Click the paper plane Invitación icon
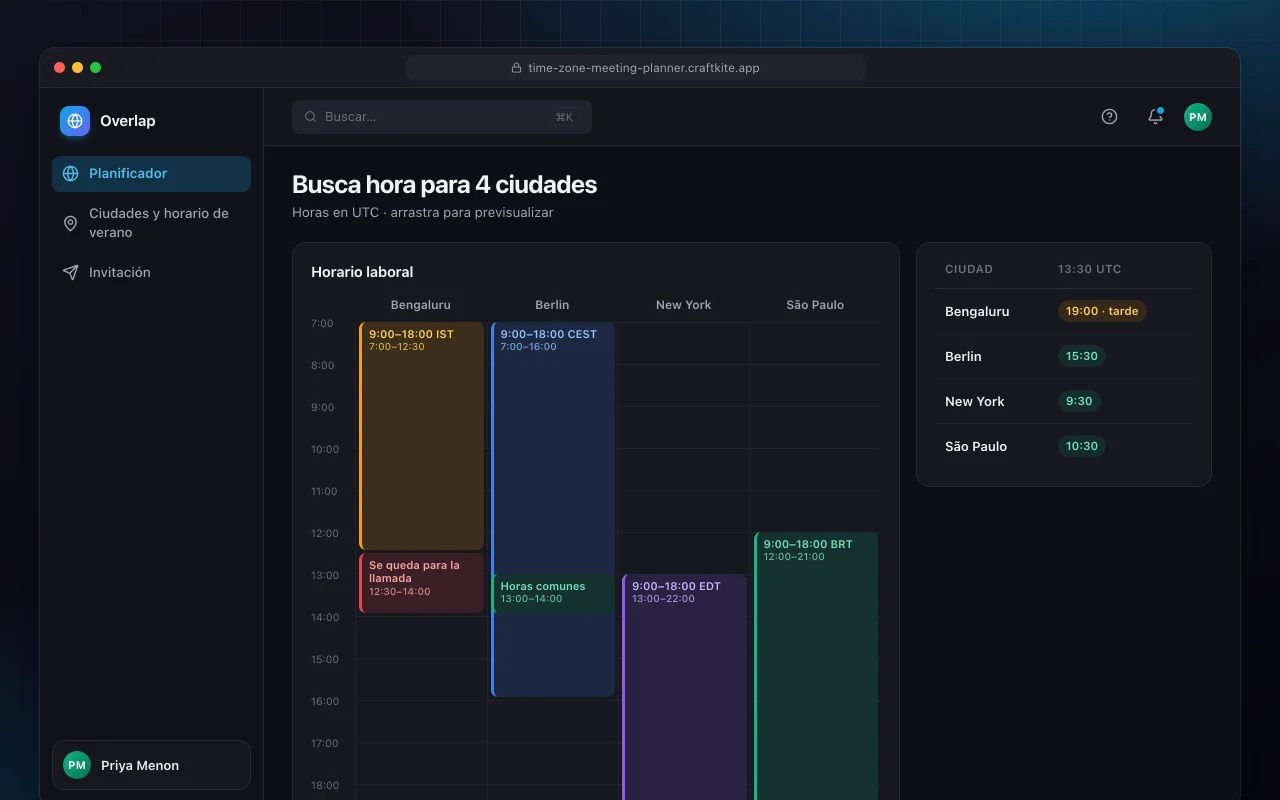 [70, 272]
